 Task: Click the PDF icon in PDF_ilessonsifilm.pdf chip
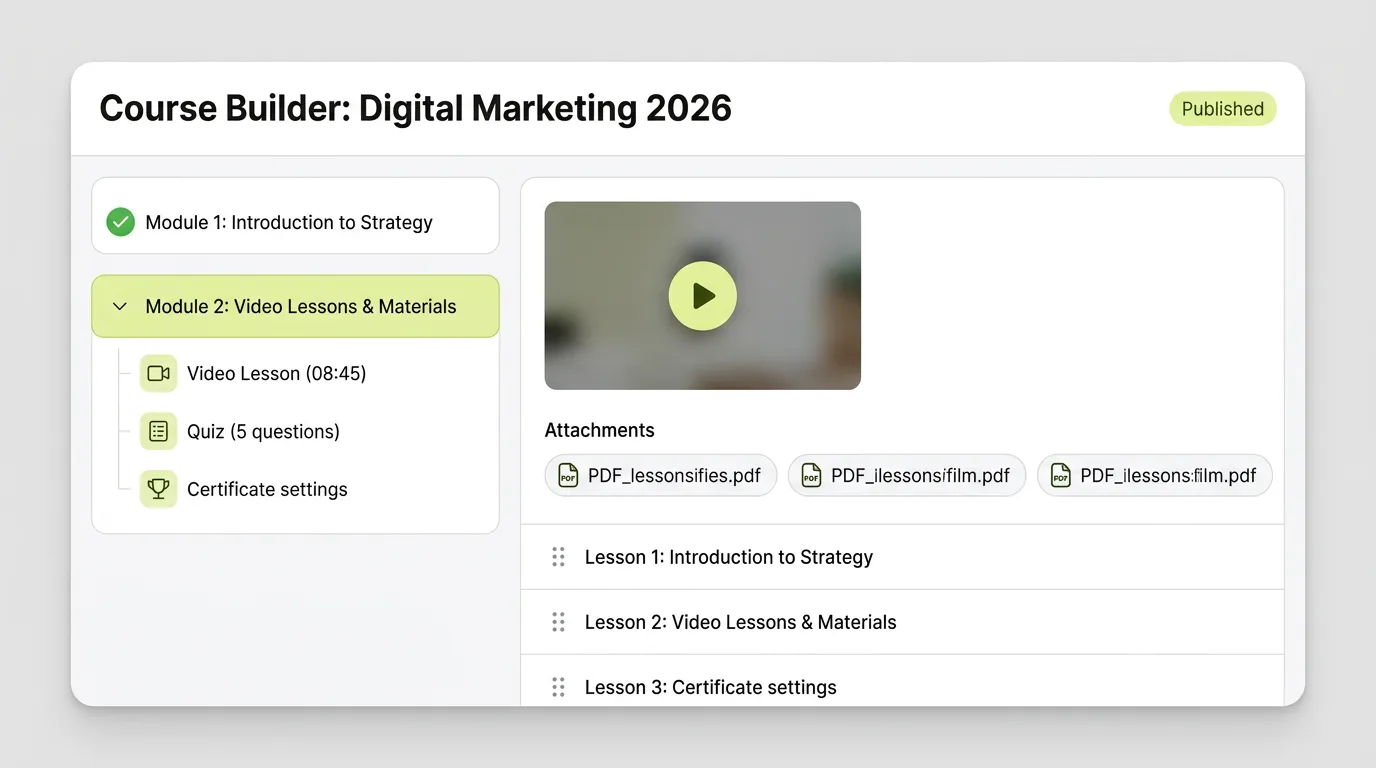click(x=811, y=476)
